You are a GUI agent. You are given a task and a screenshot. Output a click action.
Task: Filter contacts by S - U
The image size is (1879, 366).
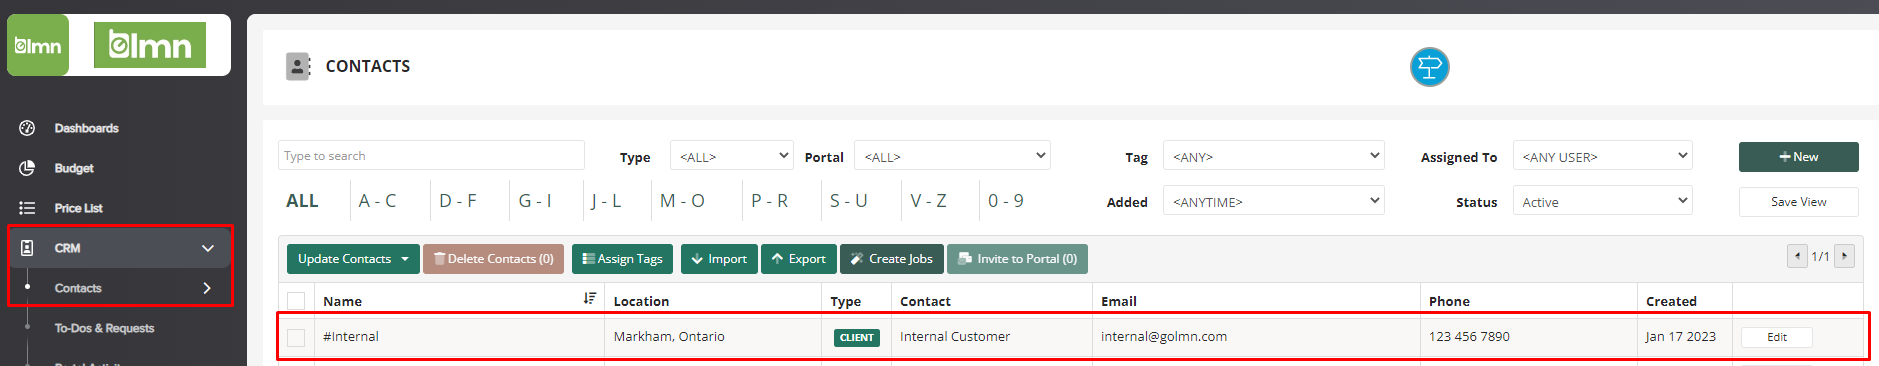849,201
